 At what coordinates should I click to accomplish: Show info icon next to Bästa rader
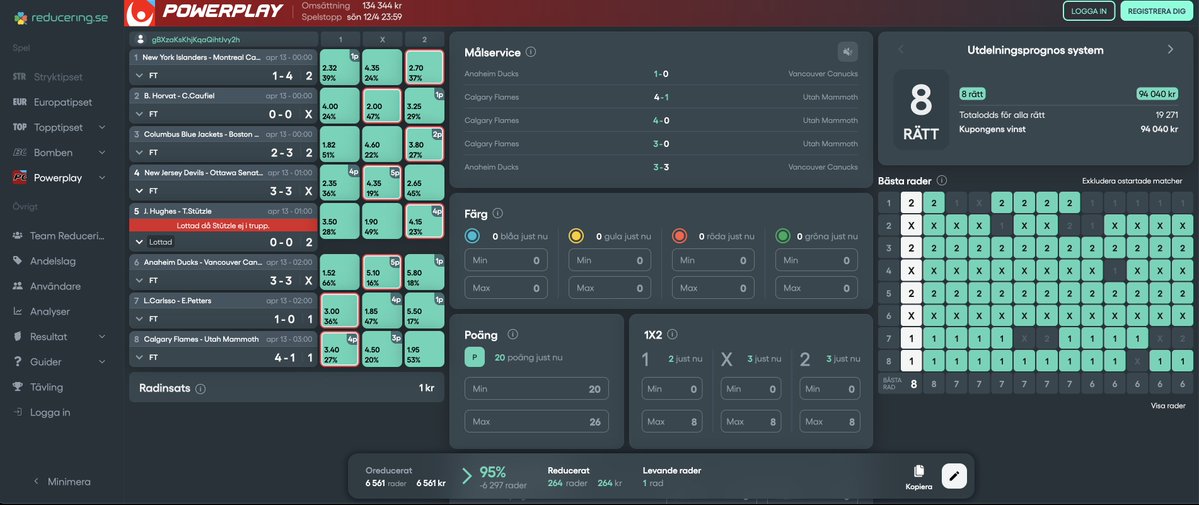[x=941, y=181]
